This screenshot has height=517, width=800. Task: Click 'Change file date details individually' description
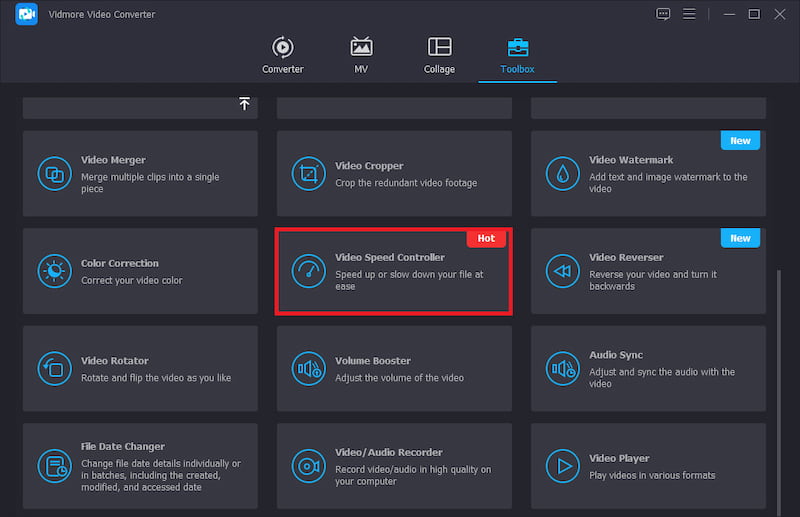pos(161,475)
